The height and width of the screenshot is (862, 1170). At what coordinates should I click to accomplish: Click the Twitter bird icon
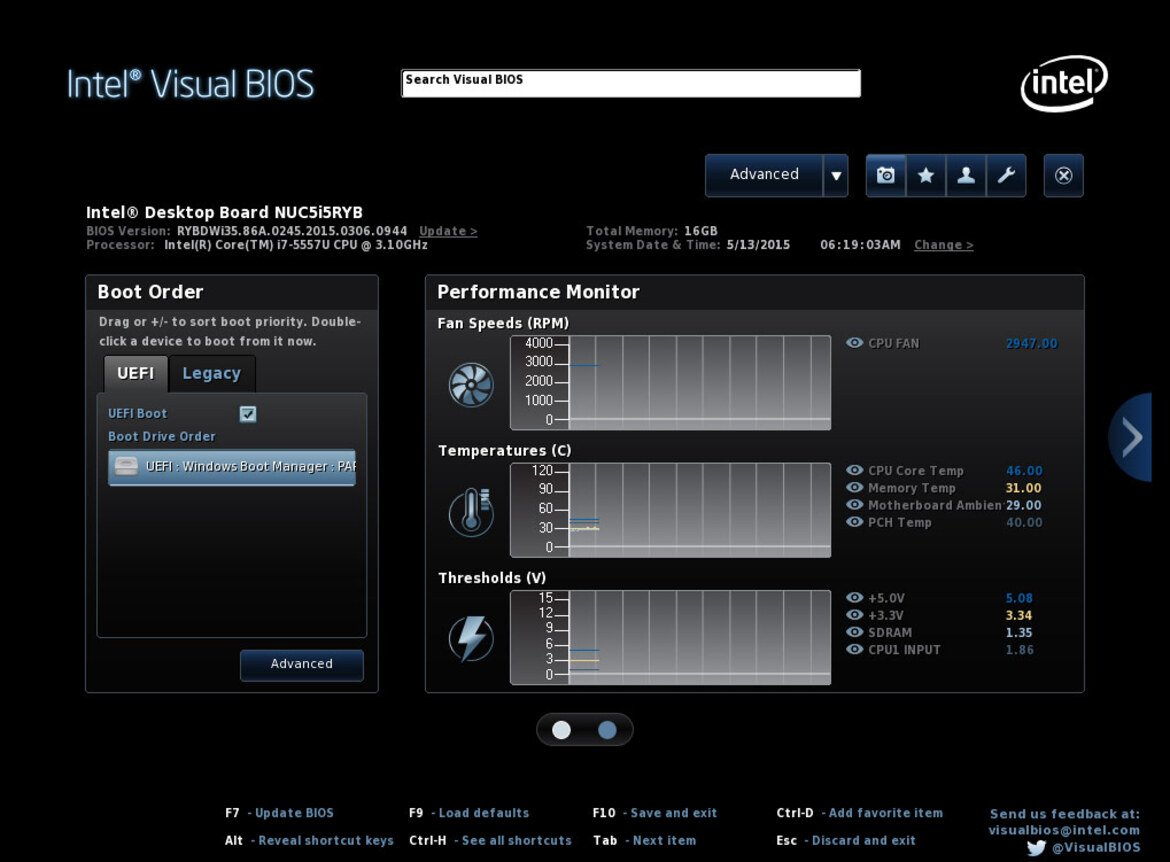point(1036,848)
